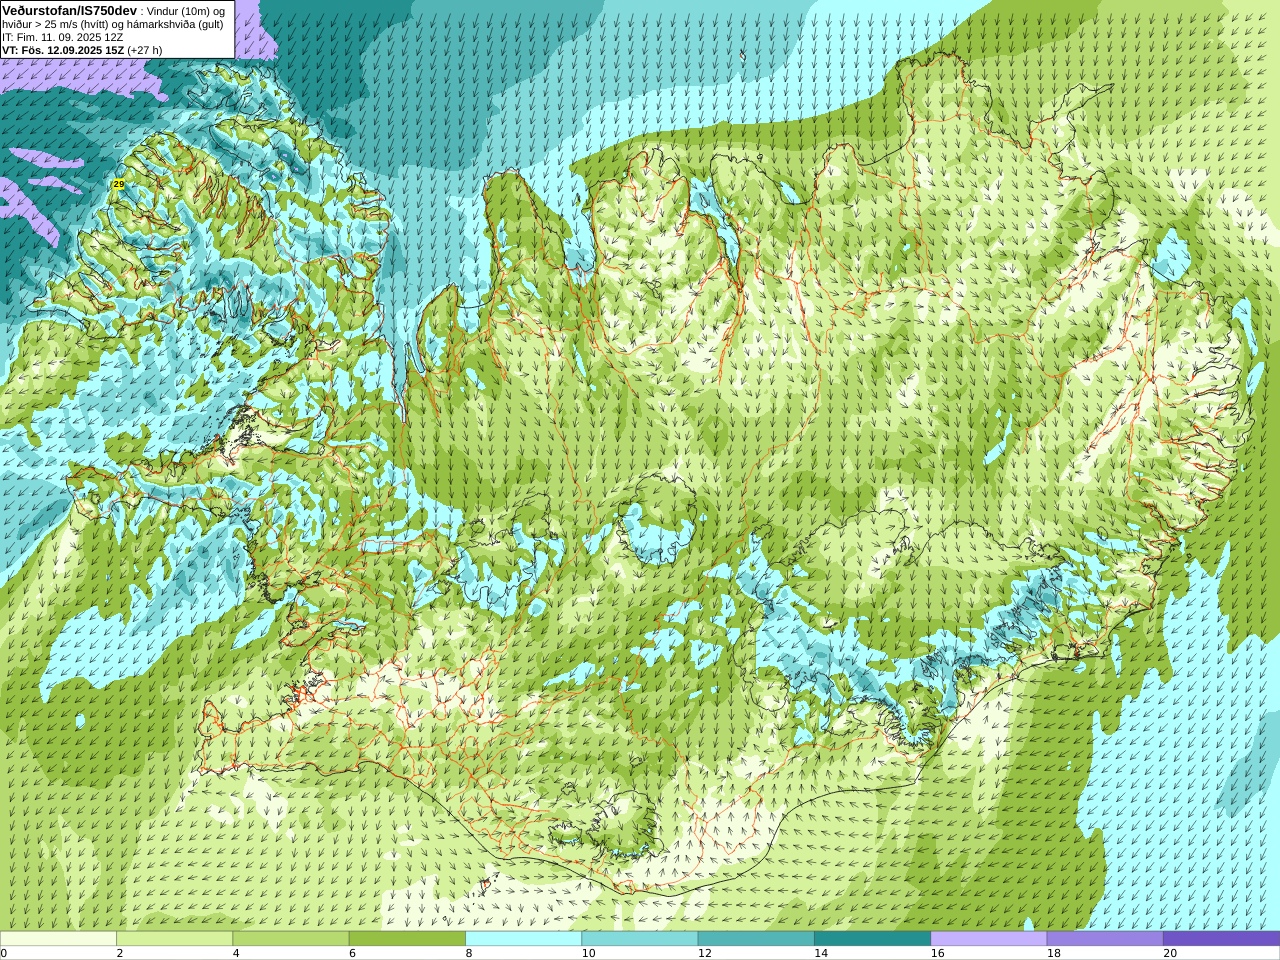Pick the pale yellow 0–2 legend swatch
This screenshot has height=960, width=1280.
(x=58, y=939)
